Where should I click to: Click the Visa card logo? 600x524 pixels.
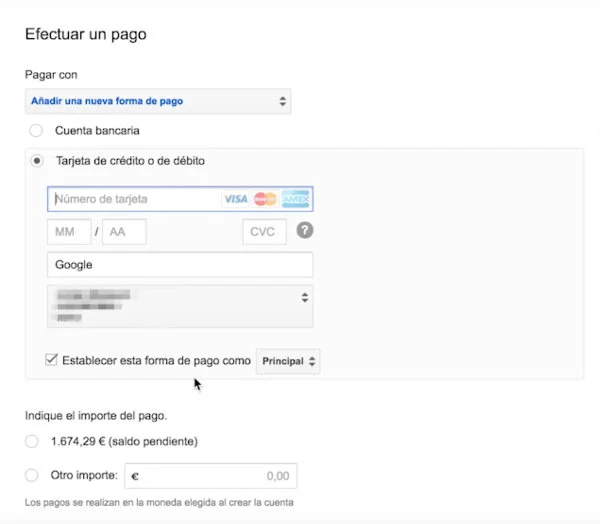(x=236, y=199)
